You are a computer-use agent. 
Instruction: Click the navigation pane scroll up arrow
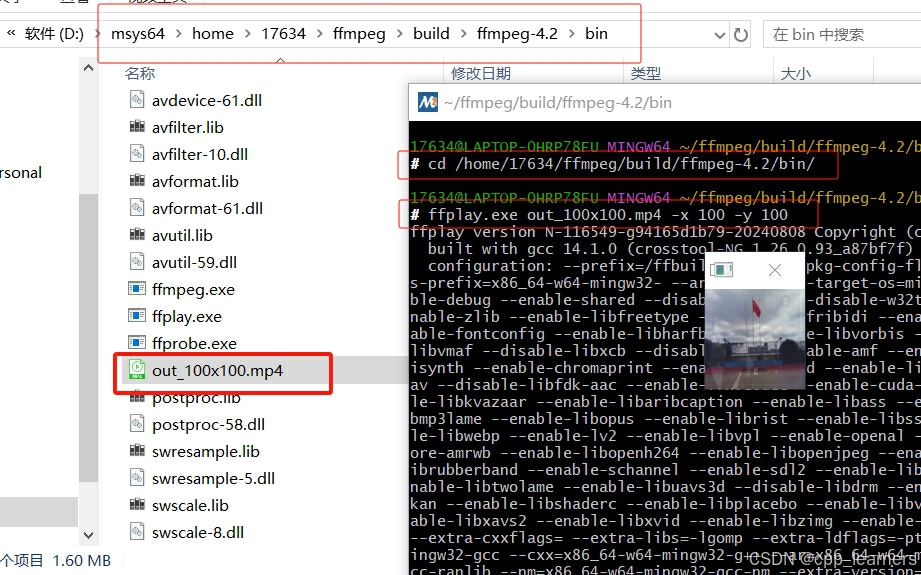pos(88,68)
